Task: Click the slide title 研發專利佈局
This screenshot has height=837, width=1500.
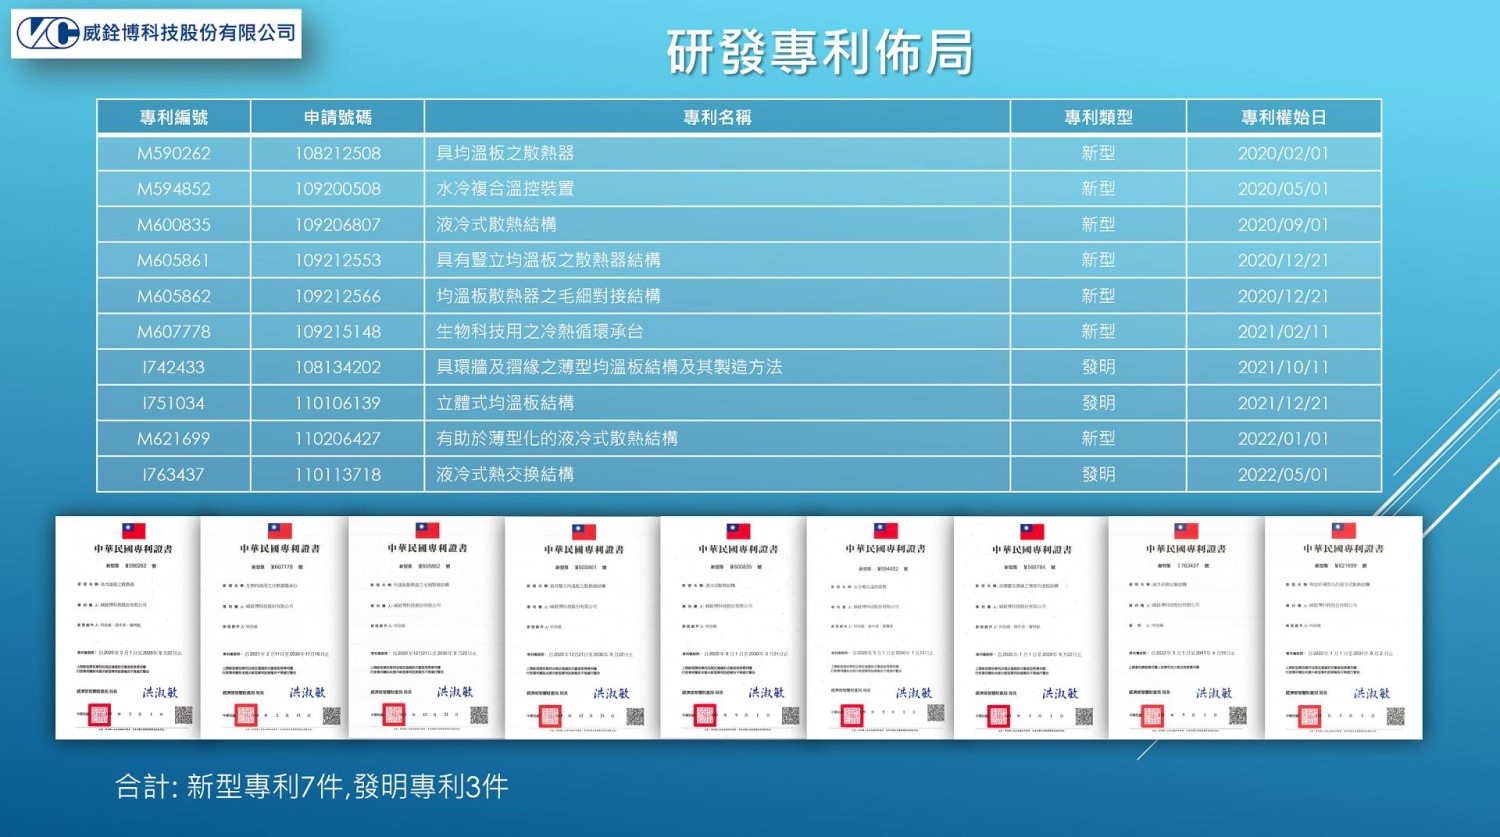Action: [819, 52]
